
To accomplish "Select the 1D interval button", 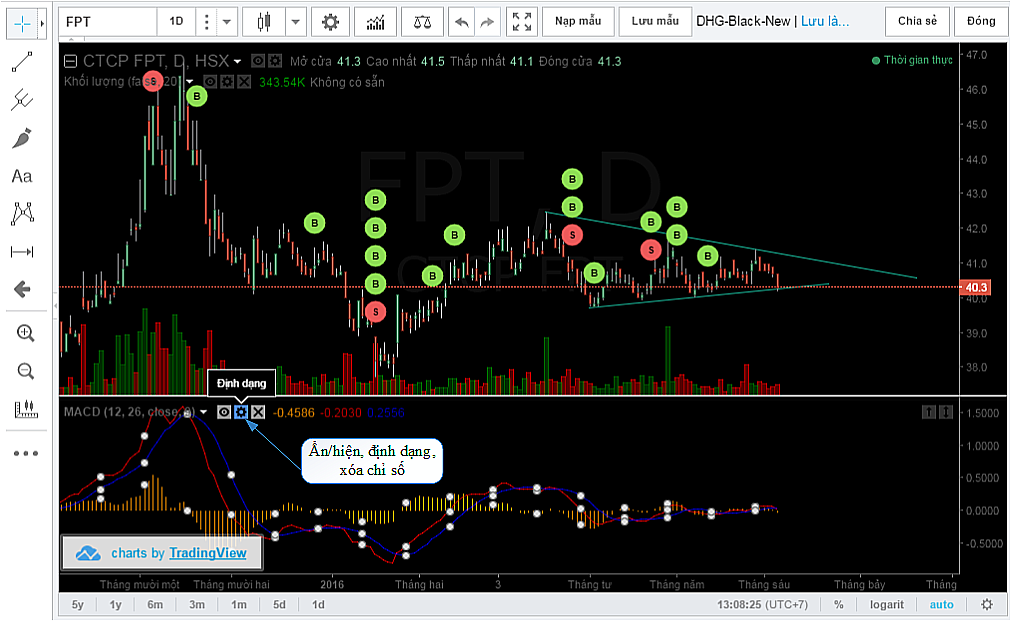I will click(x=176, y=22).
